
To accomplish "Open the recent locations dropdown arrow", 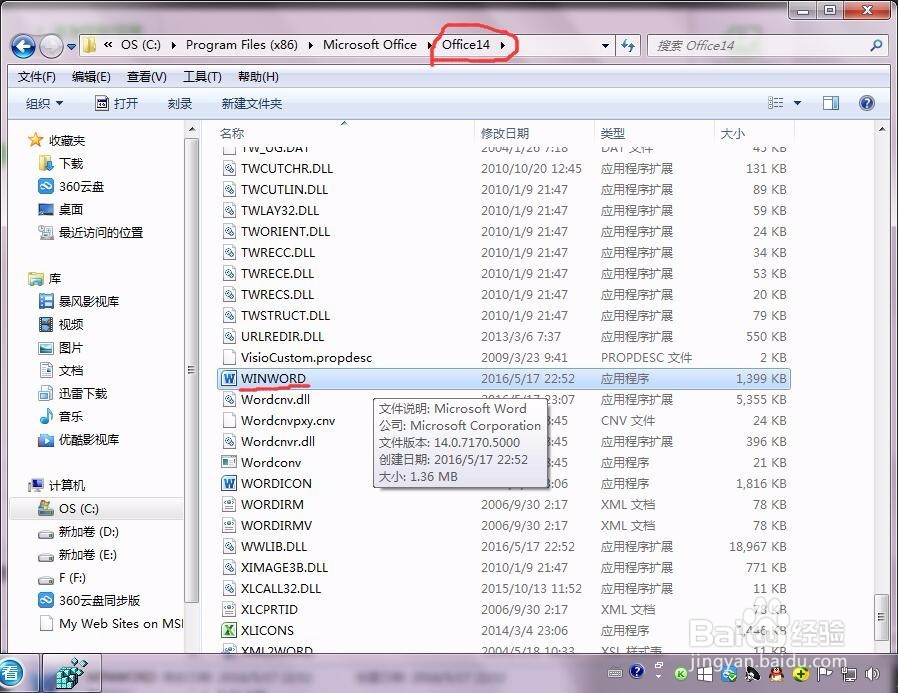I will point(72,47).
